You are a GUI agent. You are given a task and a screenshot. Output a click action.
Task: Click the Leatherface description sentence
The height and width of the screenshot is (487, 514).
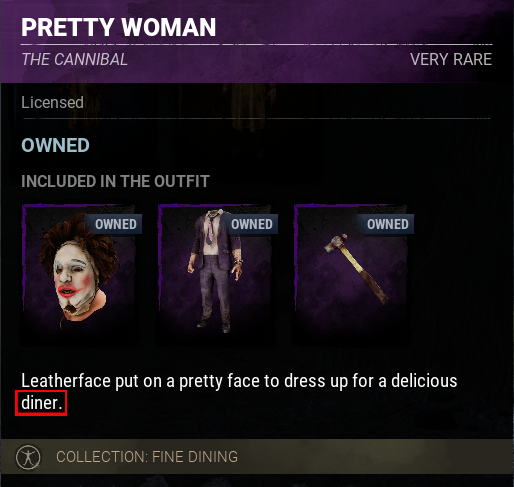tap(239, 392)
